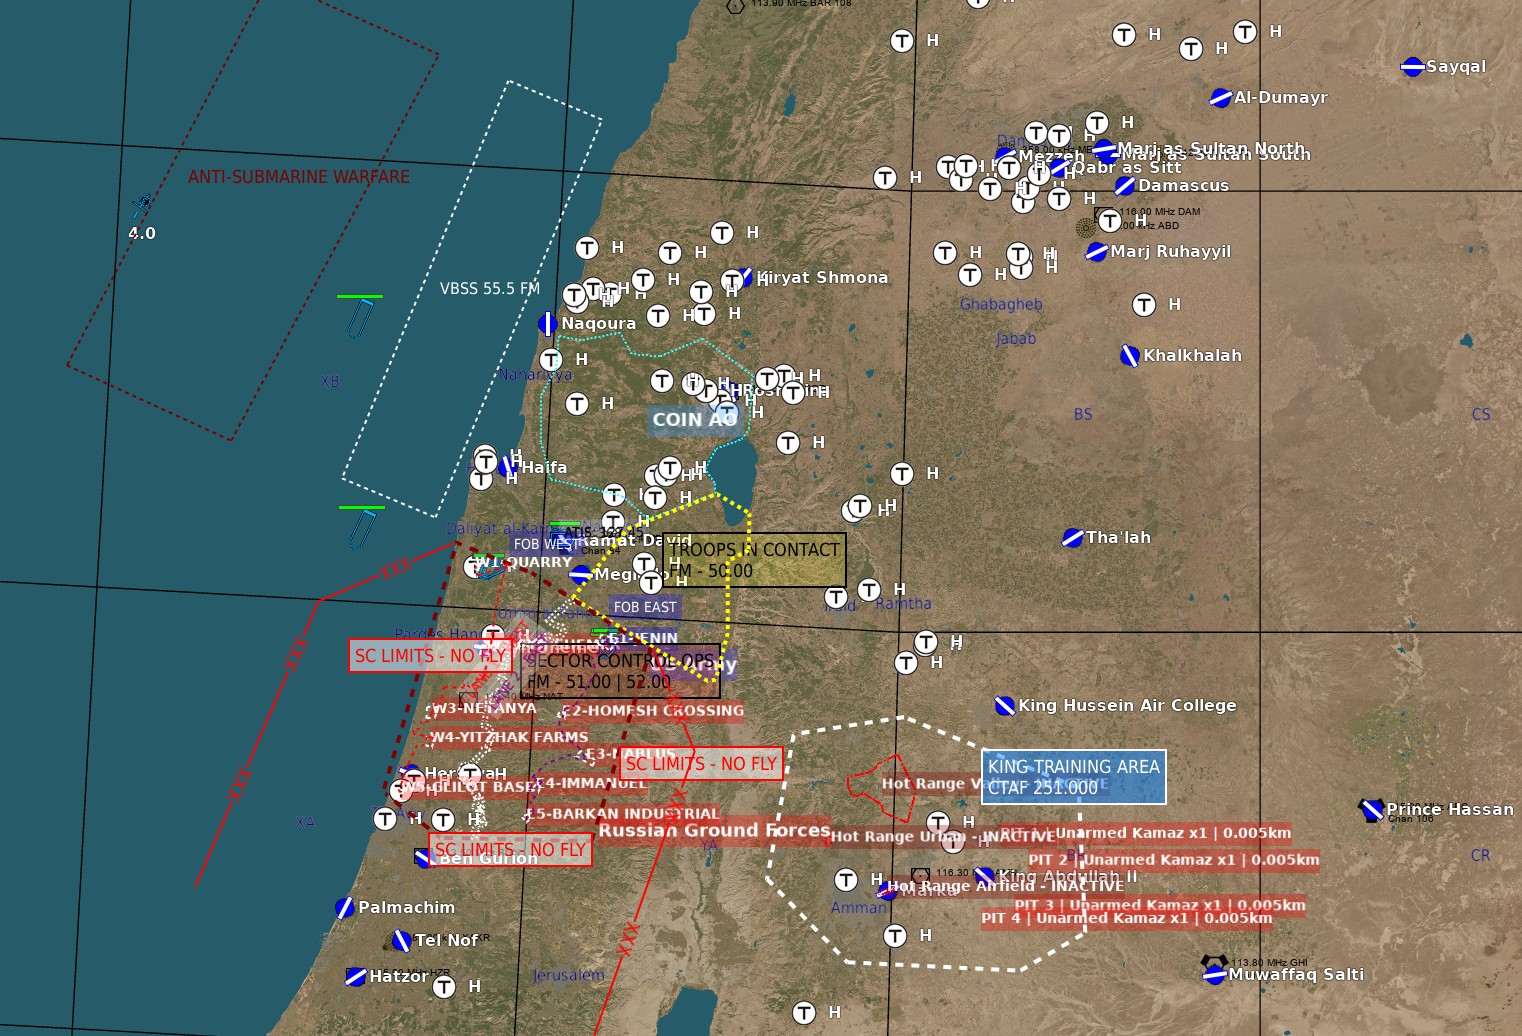Viewport: 1522px width, 1036px height.
Task: Select the KING TRAINING AREA label
Action: (1073, 777)
